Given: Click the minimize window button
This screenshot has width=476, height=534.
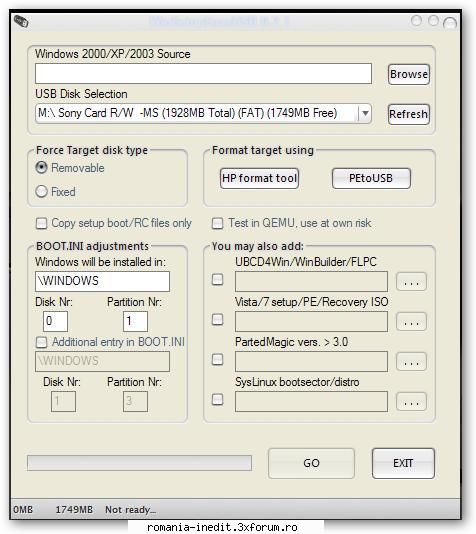Looking at the screenshot, I should [x=416, y=21].
